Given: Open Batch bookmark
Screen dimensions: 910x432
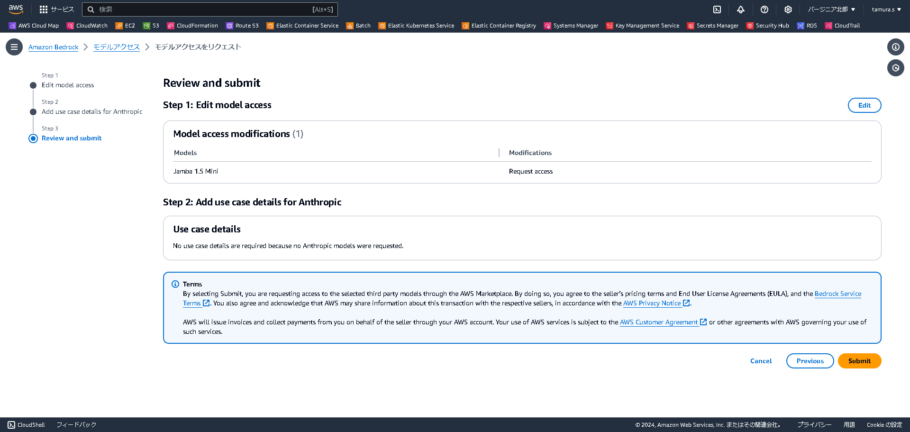Looking at the screenshot, I should (x=358, y=26).
